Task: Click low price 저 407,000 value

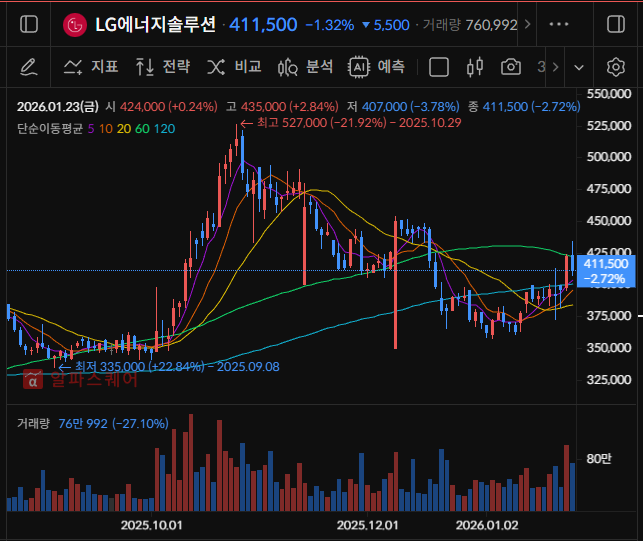Action: (403, 107)
